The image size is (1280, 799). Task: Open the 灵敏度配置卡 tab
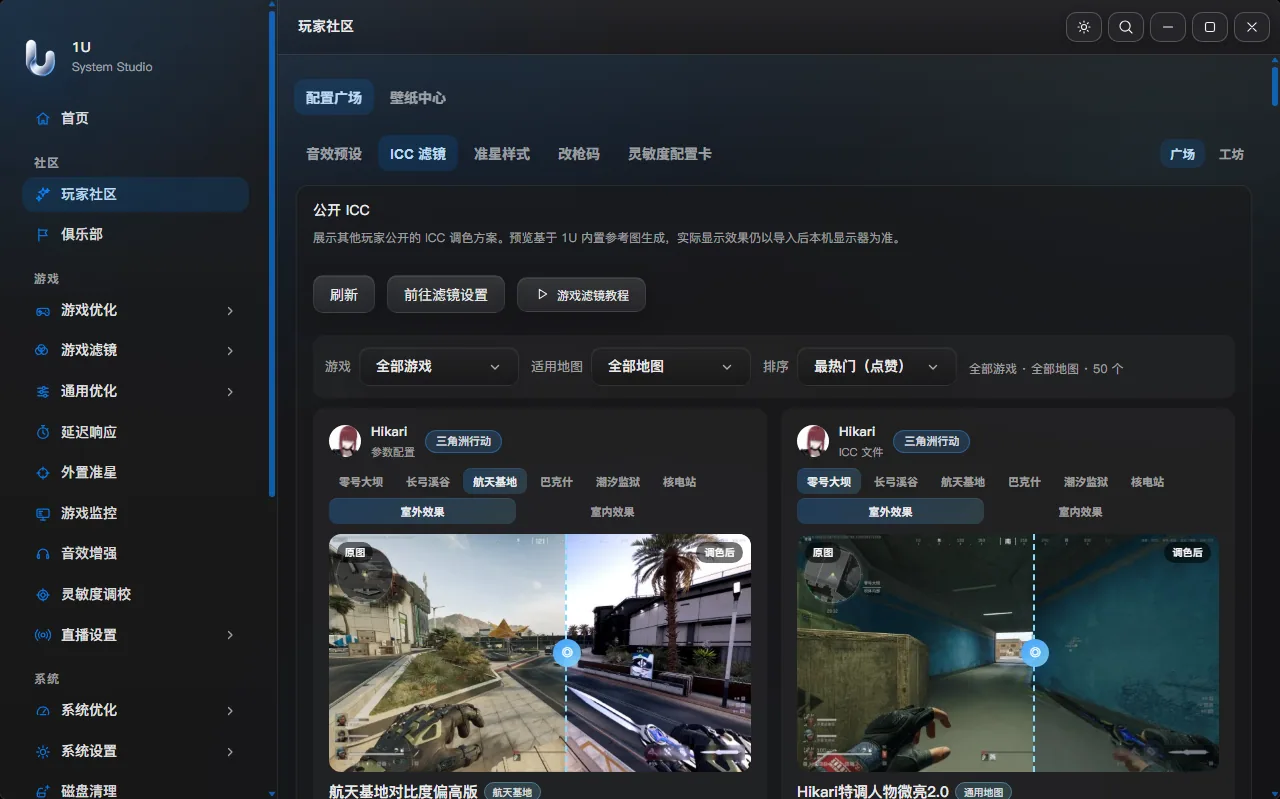[x=670, y=154]
